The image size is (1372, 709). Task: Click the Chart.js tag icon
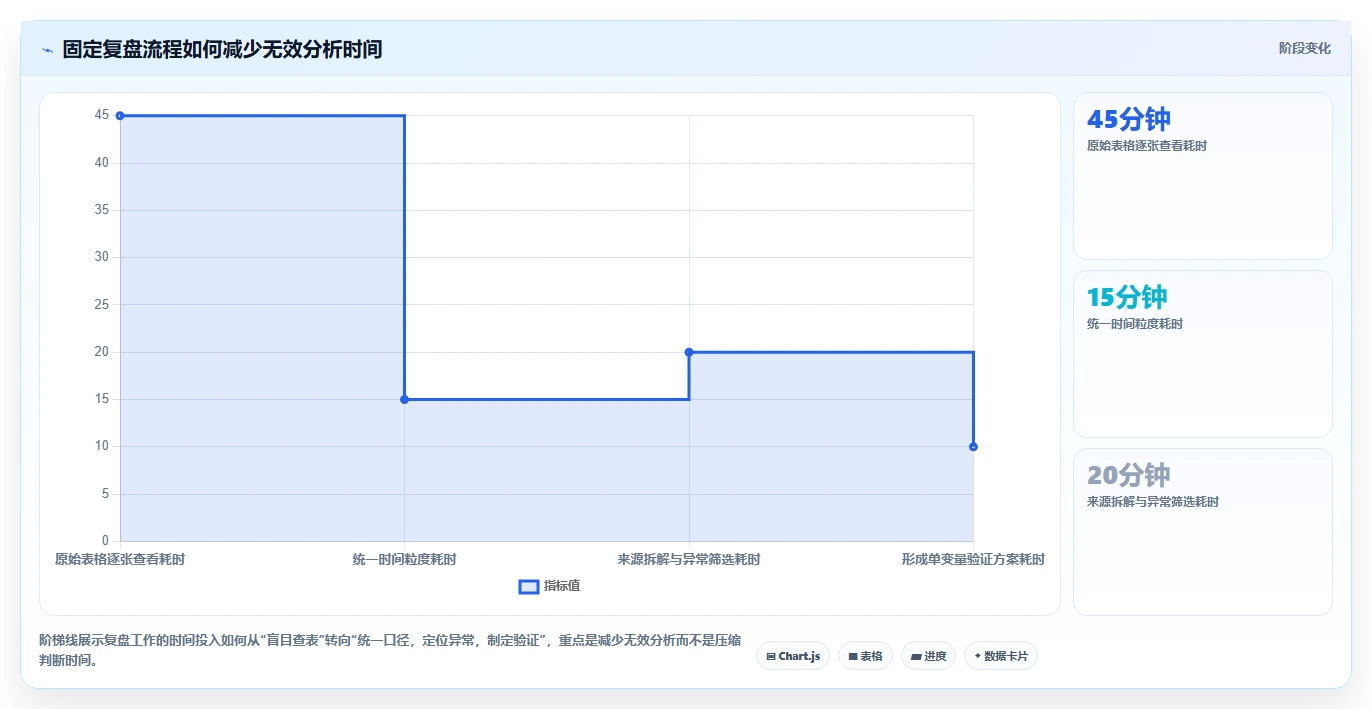771,657
